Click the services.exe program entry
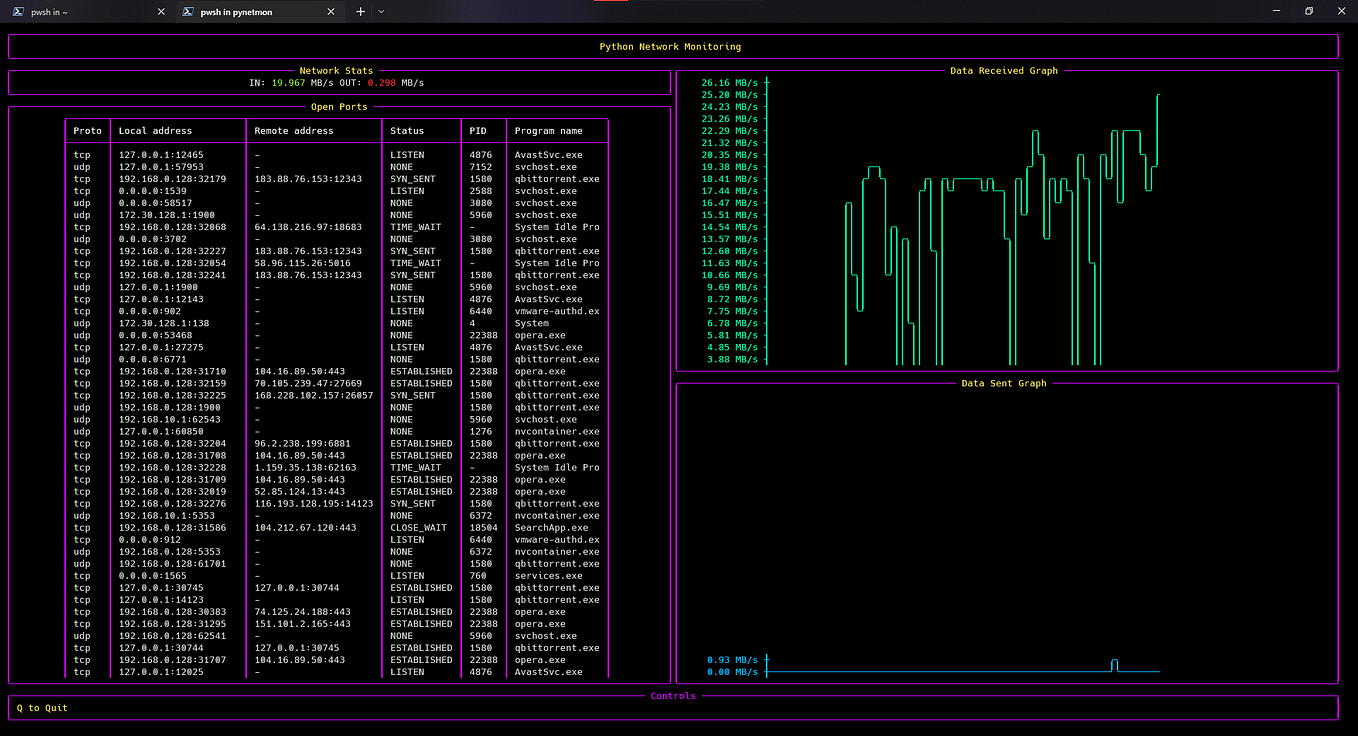1358x736 pixels. click(x=548, y=576)
